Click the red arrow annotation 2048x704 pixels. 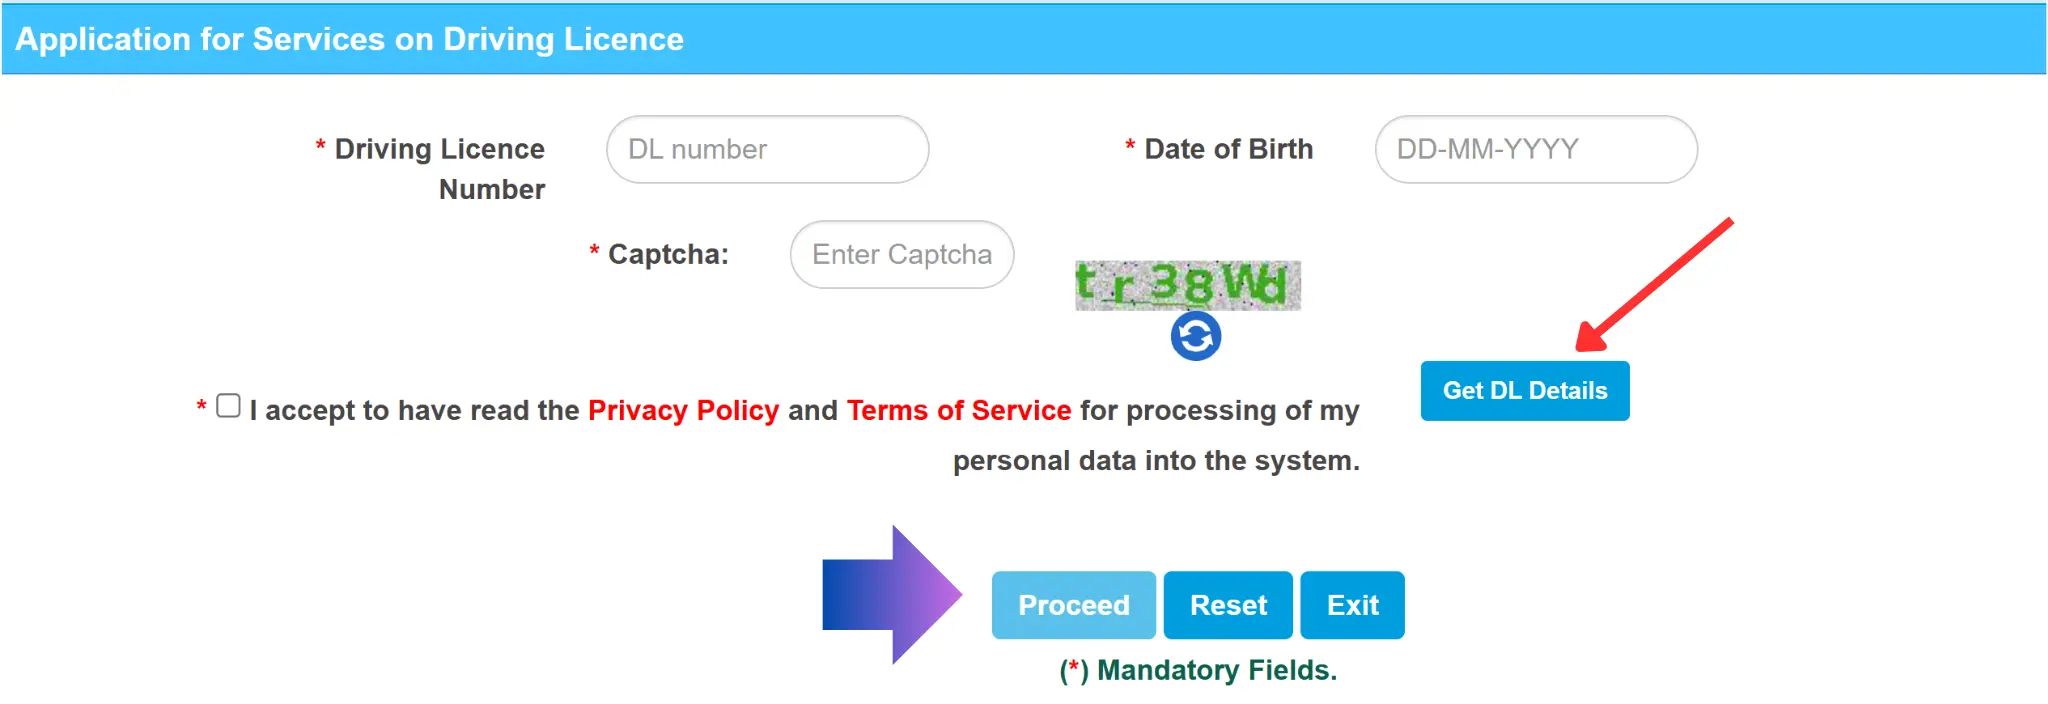1655,285
